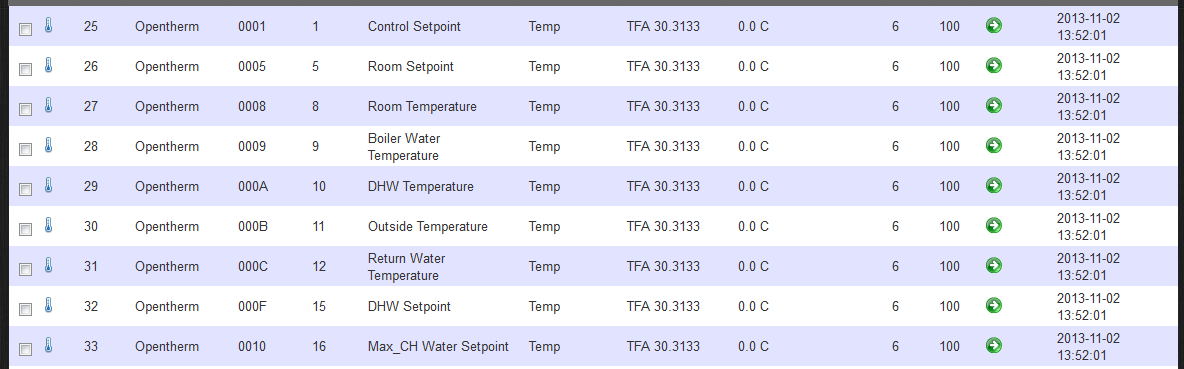
Task: Click green arrow for Control Setpoint row
Action: [x=994, y=26]
